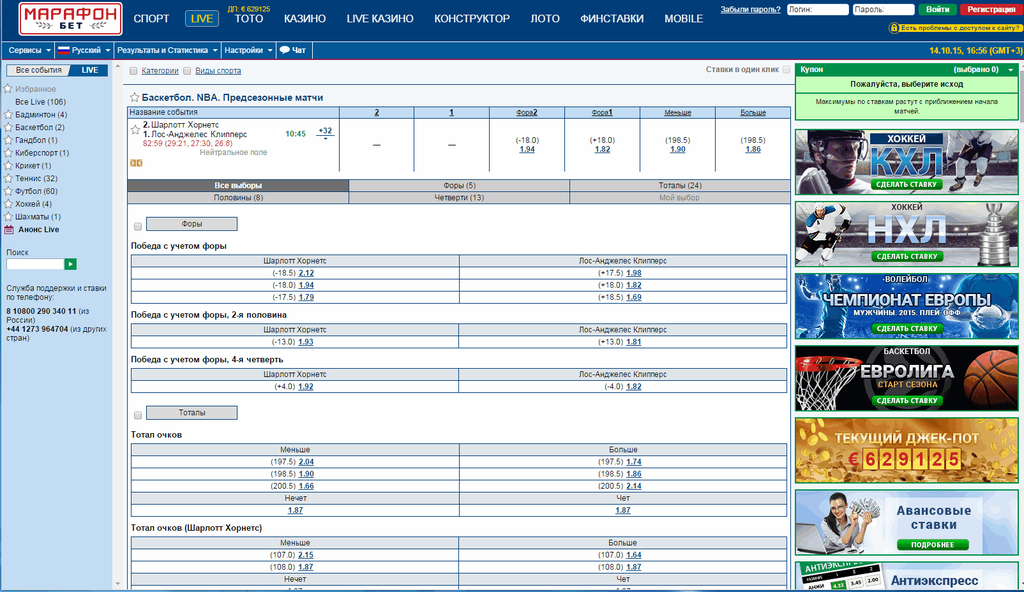Open the LIVE main menu item
This screenshot has height=592, width=1024.
[202, 18]
